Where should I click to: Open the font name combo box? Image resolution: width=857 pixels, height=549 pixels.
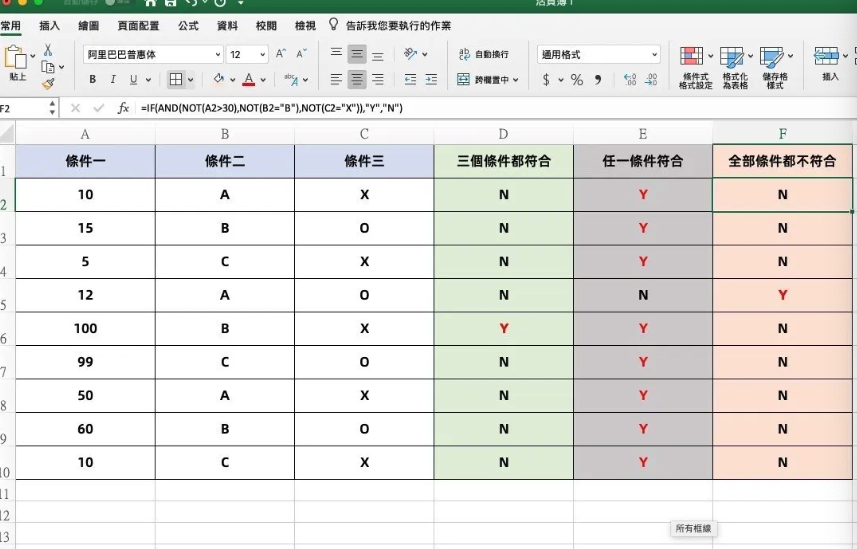click(x=153, y=54)
